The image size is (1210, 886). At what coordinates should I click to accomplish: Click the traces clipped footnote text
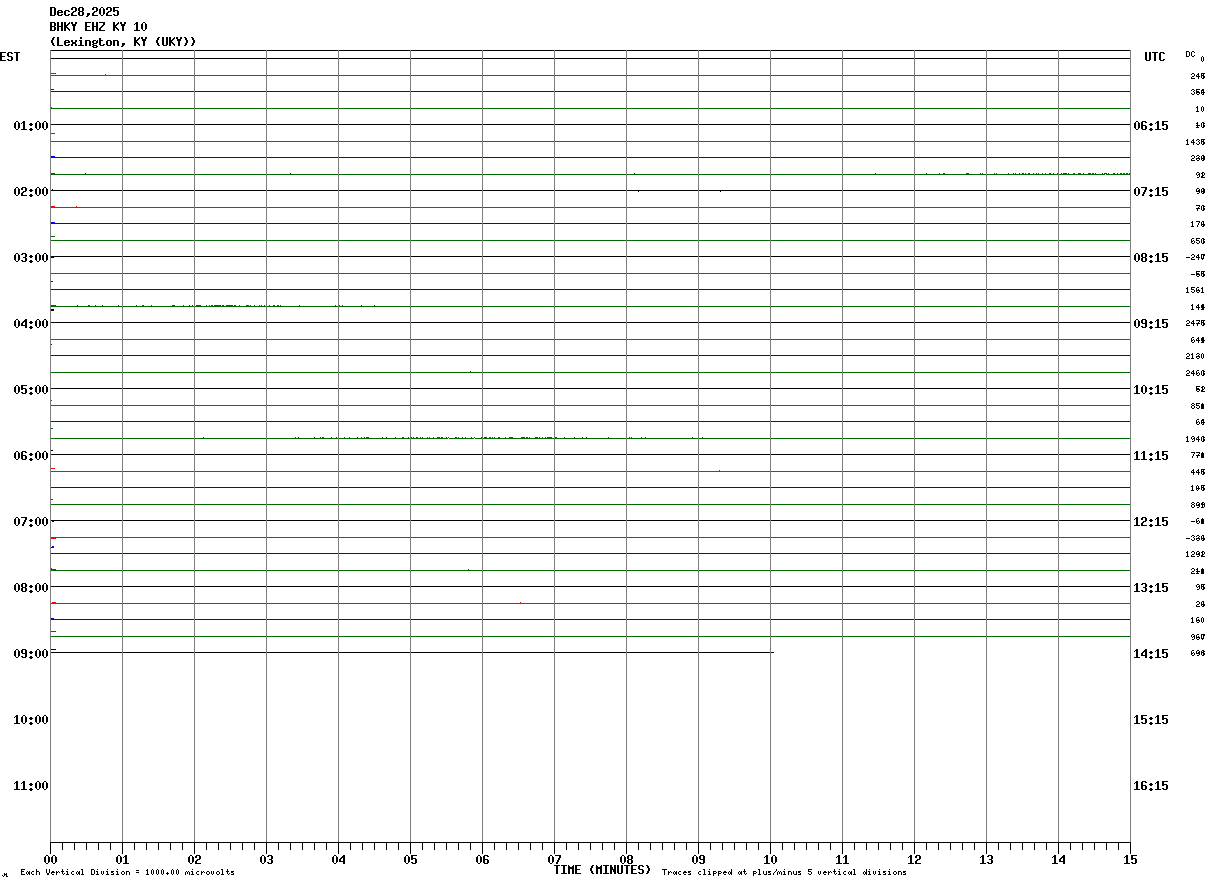[784, 873]
